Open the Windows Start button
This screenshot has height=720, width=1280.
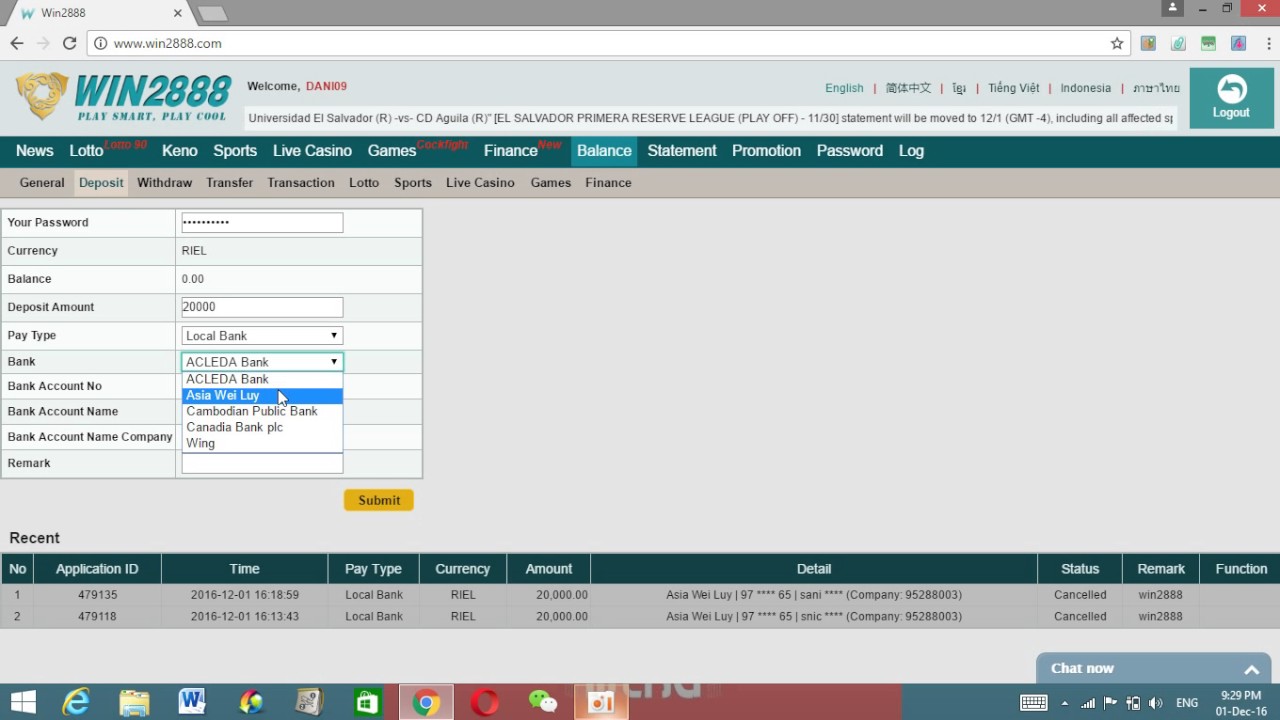(x=23, y=702)
